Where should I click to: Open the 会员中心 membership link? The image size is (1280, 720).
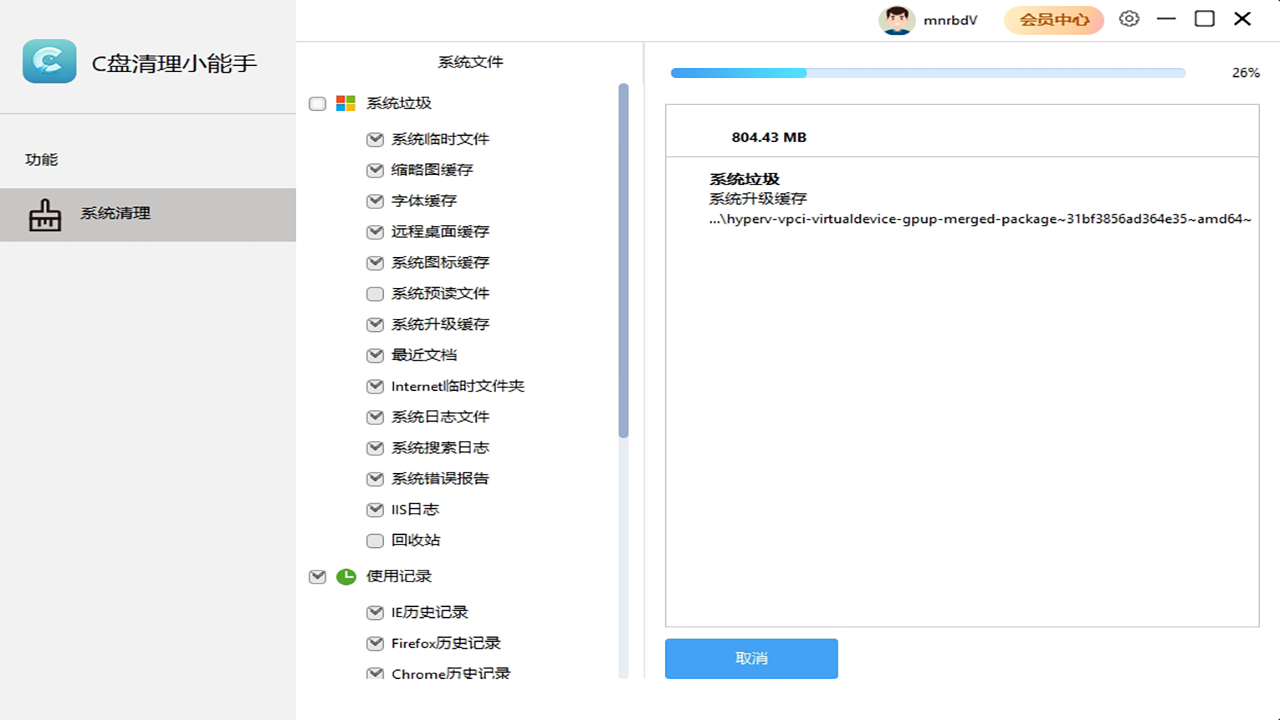coord(1053,19)
